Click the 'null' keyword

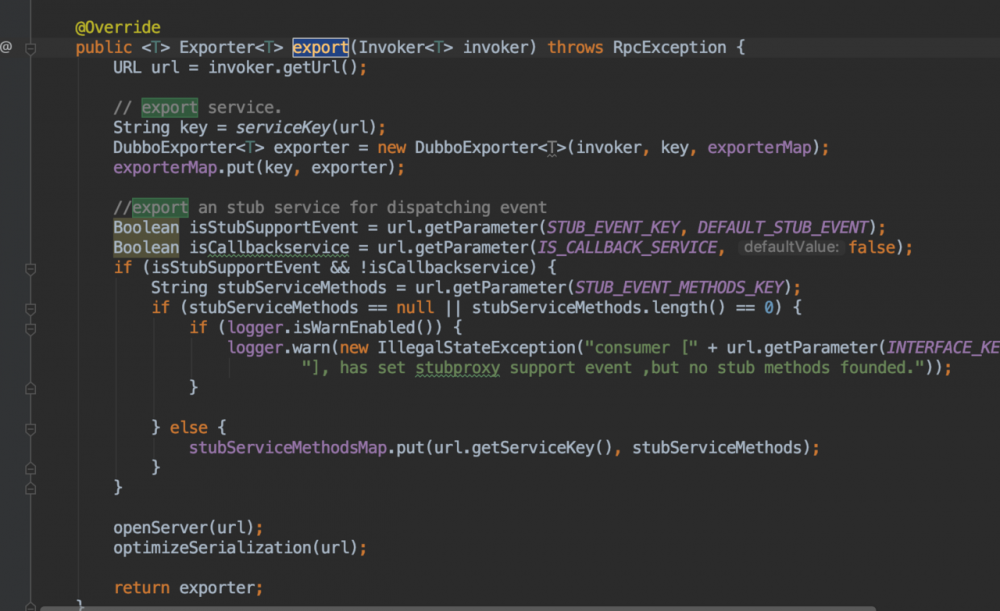[415, 307]
